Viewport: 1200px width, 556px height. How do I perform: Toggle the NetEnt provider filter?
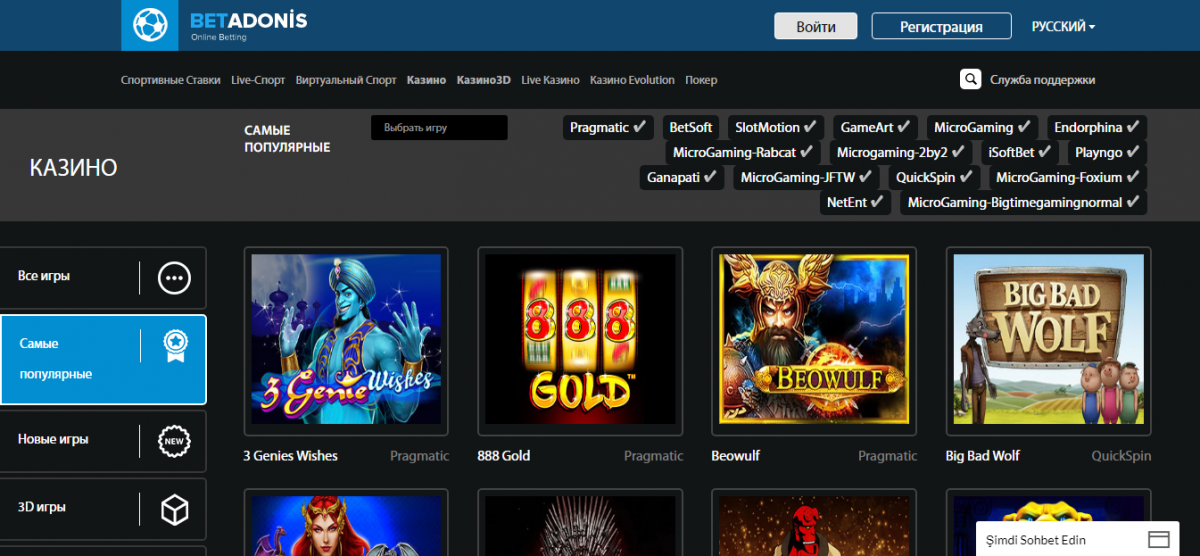click(x=855, y=202)
